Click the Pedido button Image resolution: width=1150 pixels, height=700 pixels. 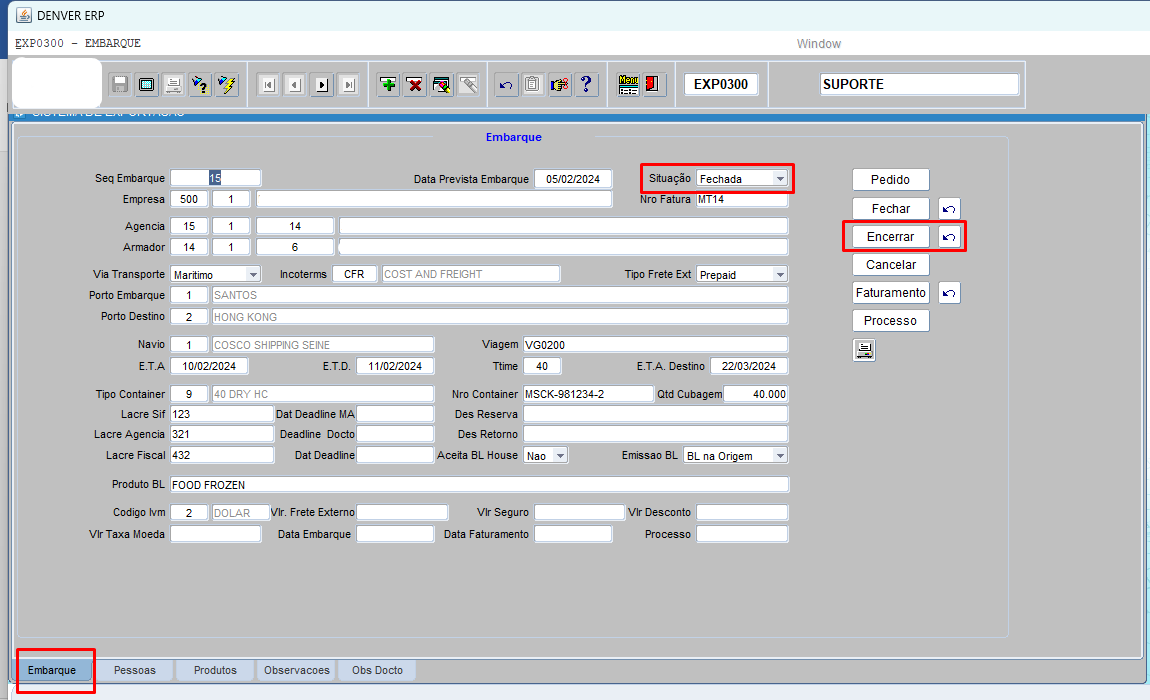(890, 180)
